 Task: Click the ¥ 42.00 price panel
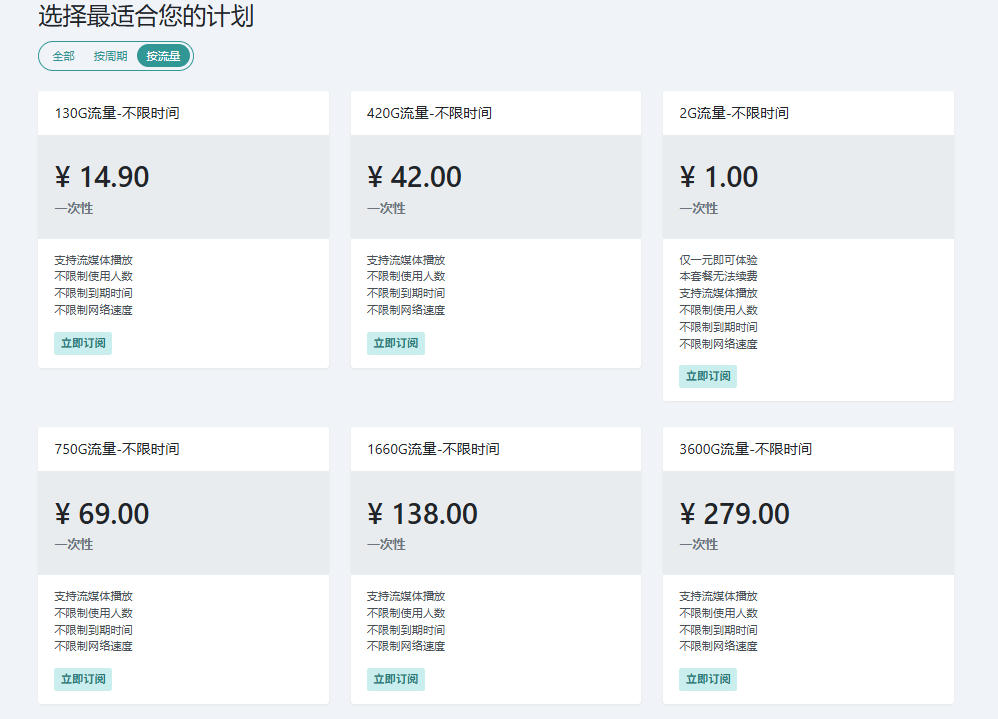[496, 187]
